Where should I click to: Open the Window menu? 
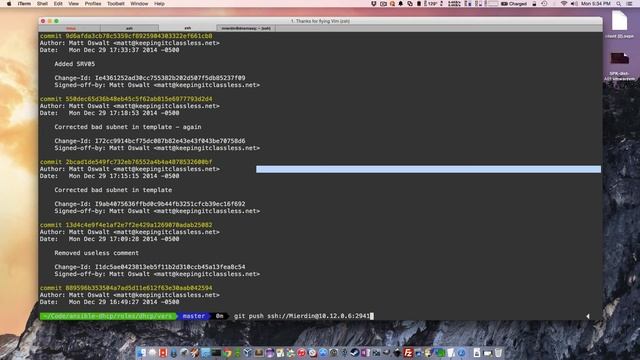point(139,4)
